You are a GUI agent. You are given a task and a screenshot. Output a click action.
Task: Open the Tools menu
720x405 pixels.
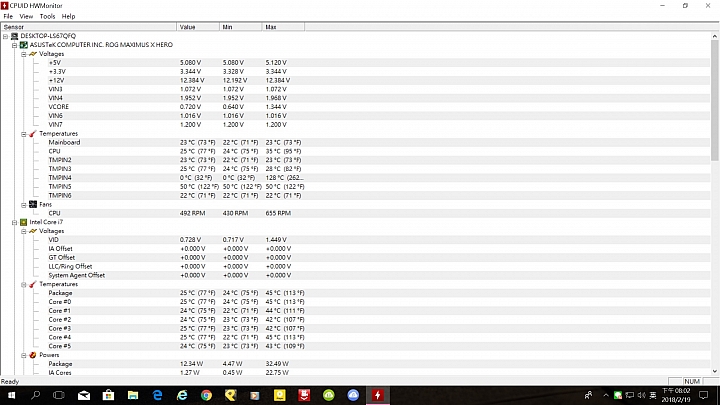47,17
